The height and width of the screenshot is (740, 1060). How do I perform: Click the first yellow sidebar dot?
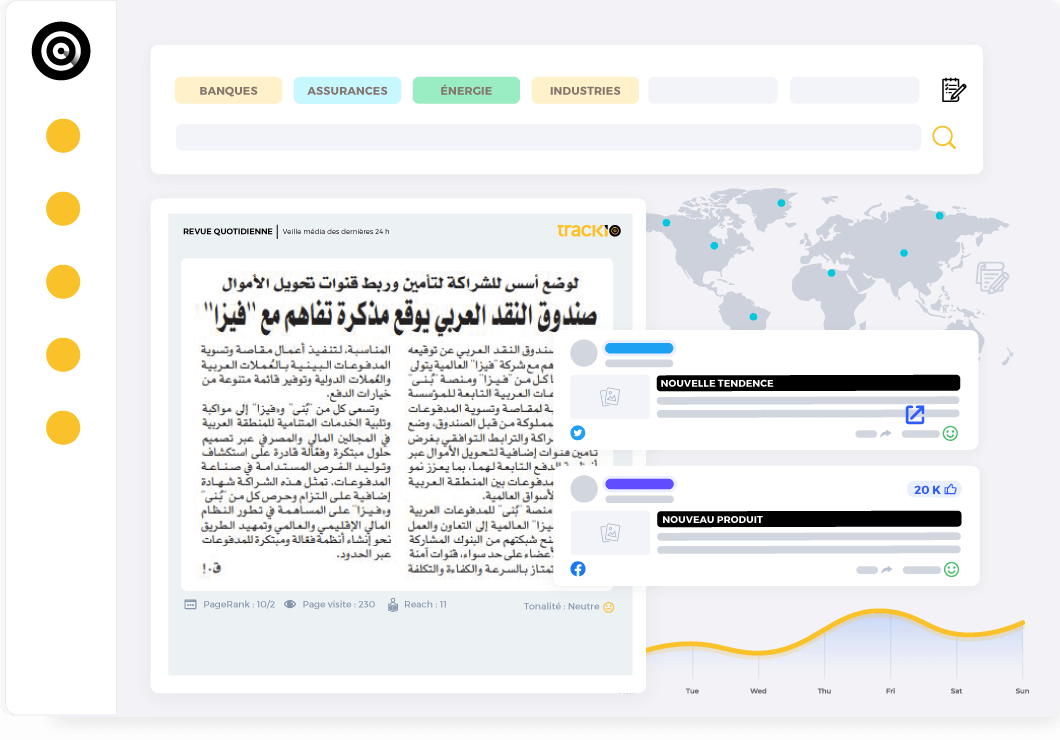63,136
